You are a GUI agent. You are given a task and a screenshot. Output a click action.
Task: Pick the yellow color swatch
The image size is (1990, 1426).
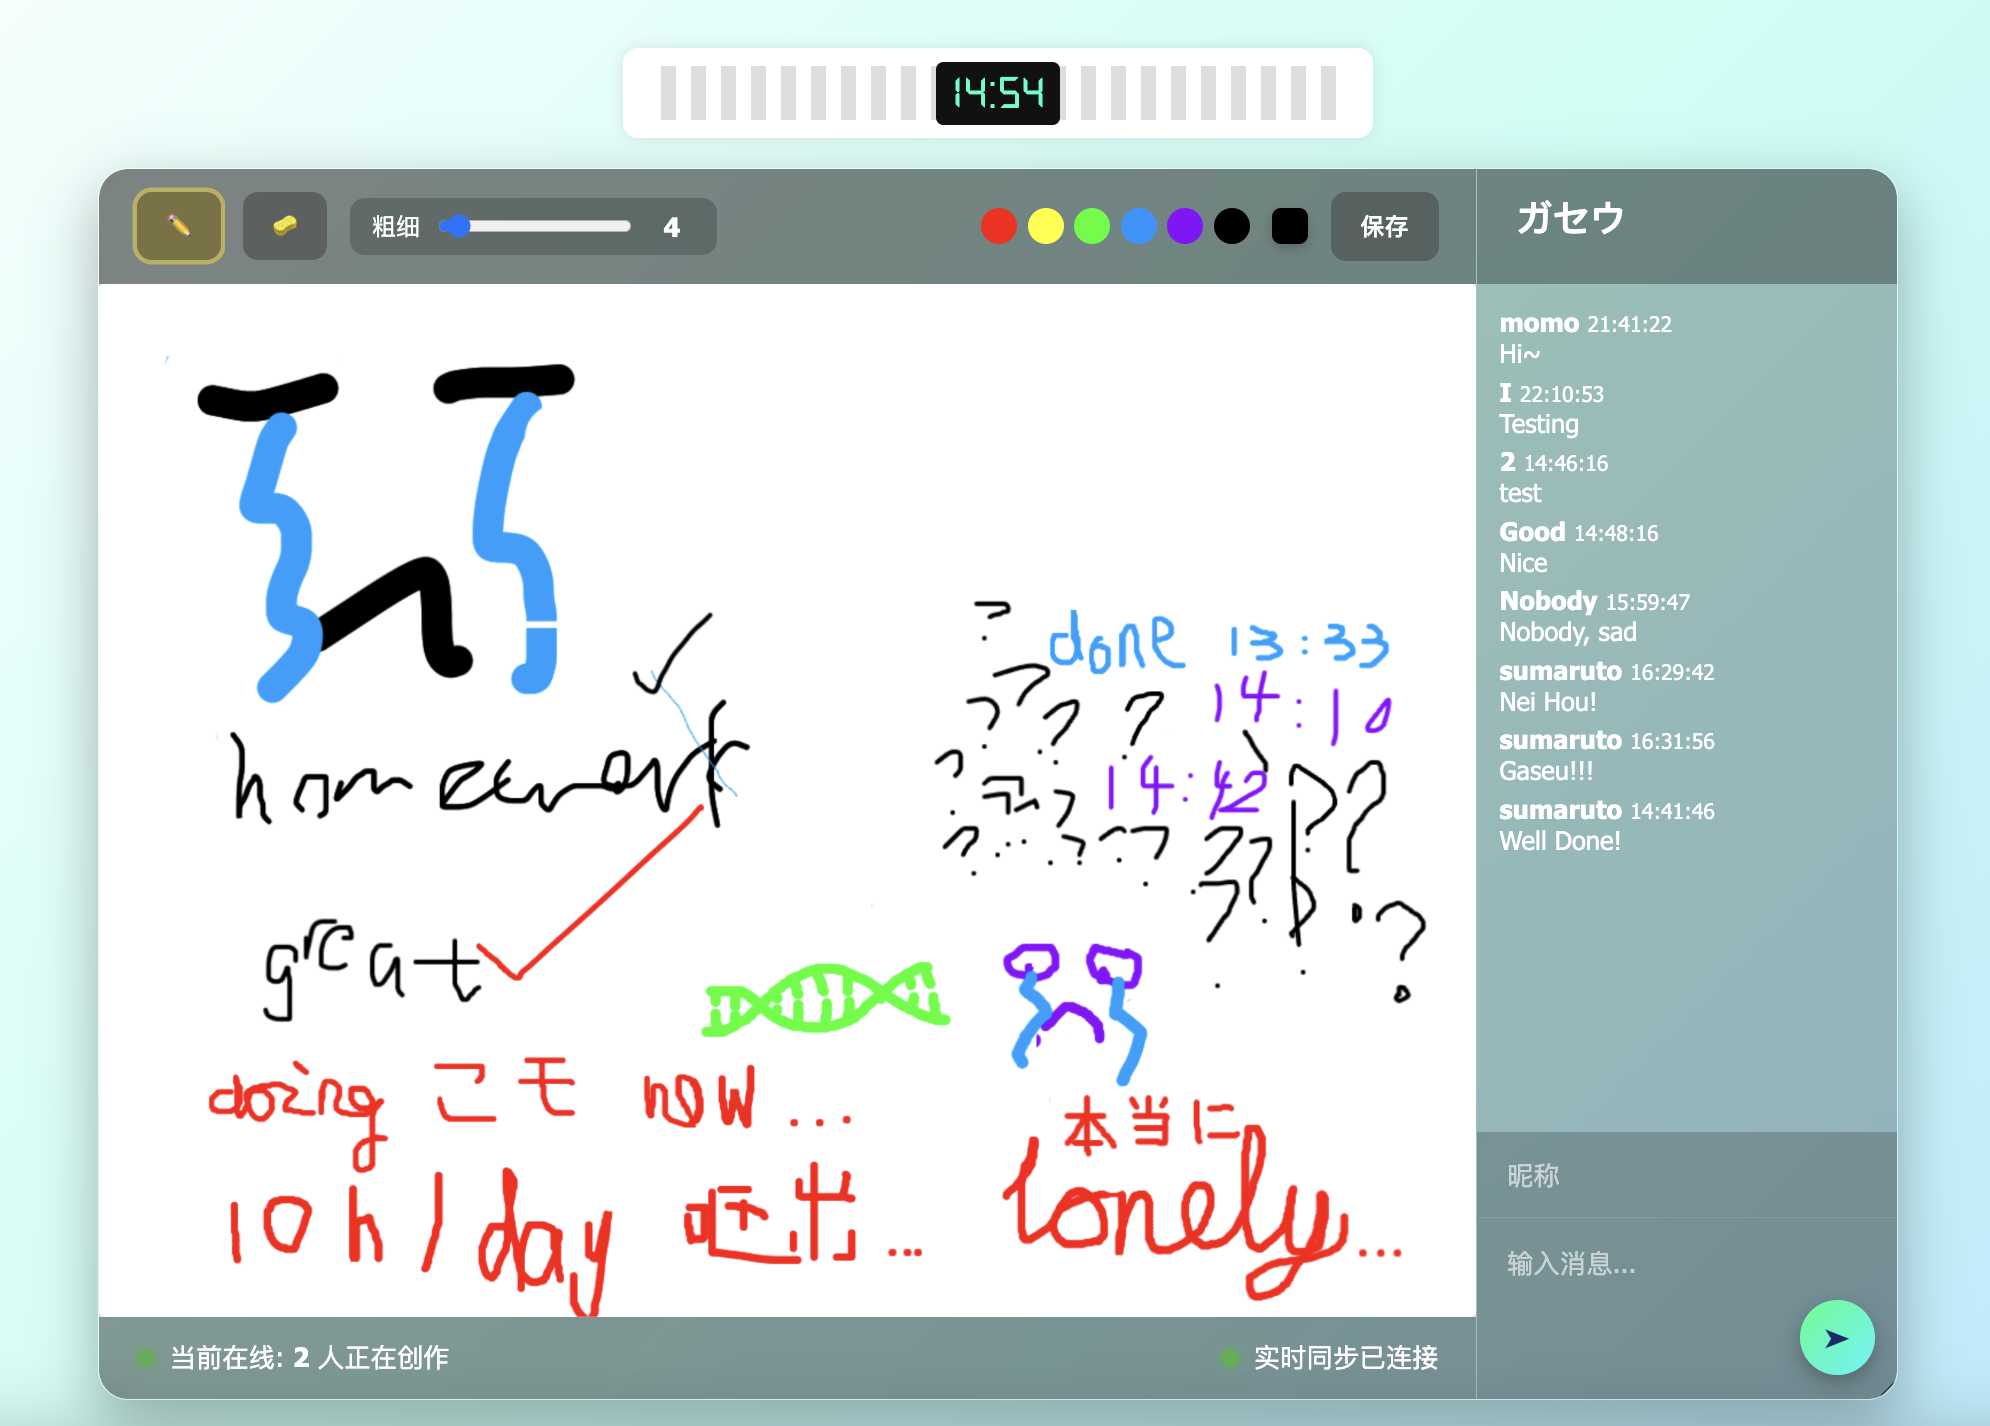click(x=1045, y=226)
